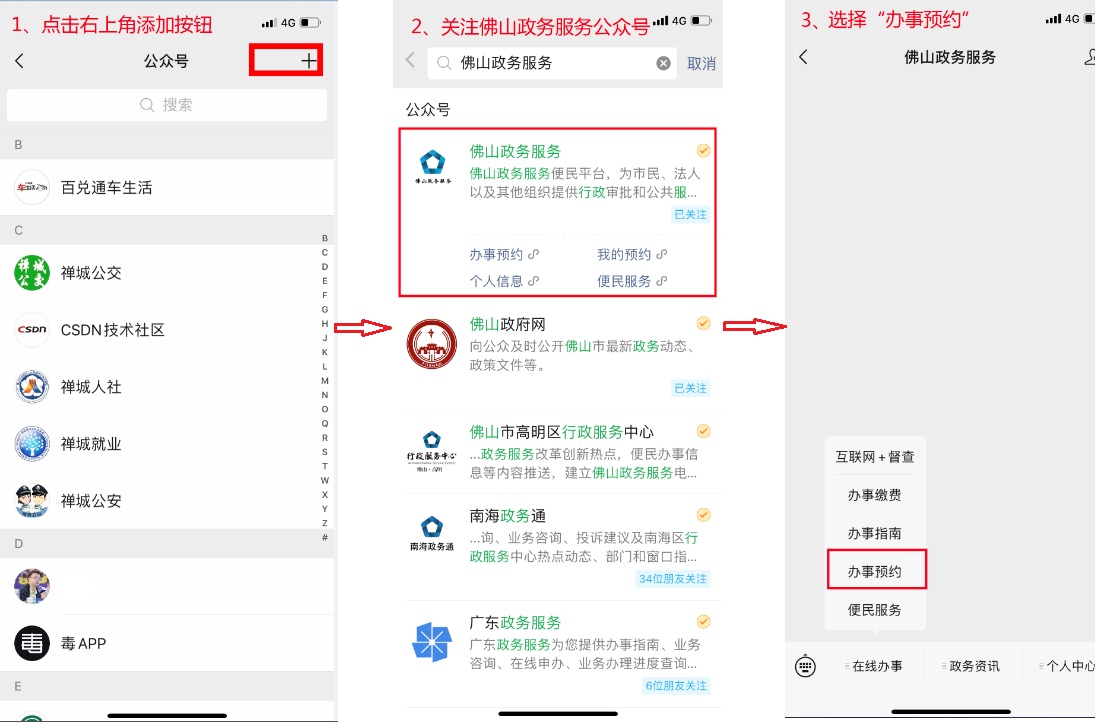Tap the verified badge beside 佛山政务服务
1097x725 pixels.
pos(703,150)
